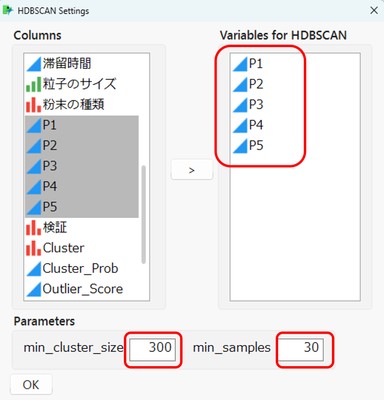Select the Outlier_Score column
Screen dimensions: 384x400
pos(82,289)
